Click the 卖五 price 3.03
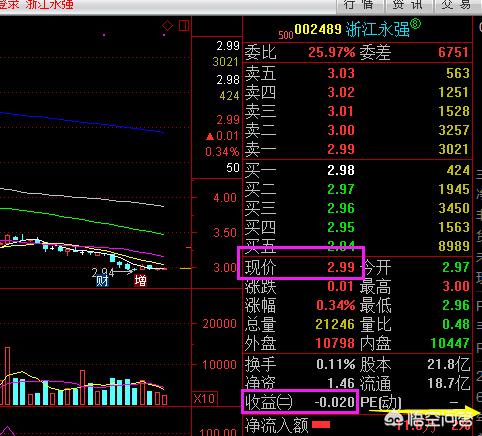 [341, 73]
